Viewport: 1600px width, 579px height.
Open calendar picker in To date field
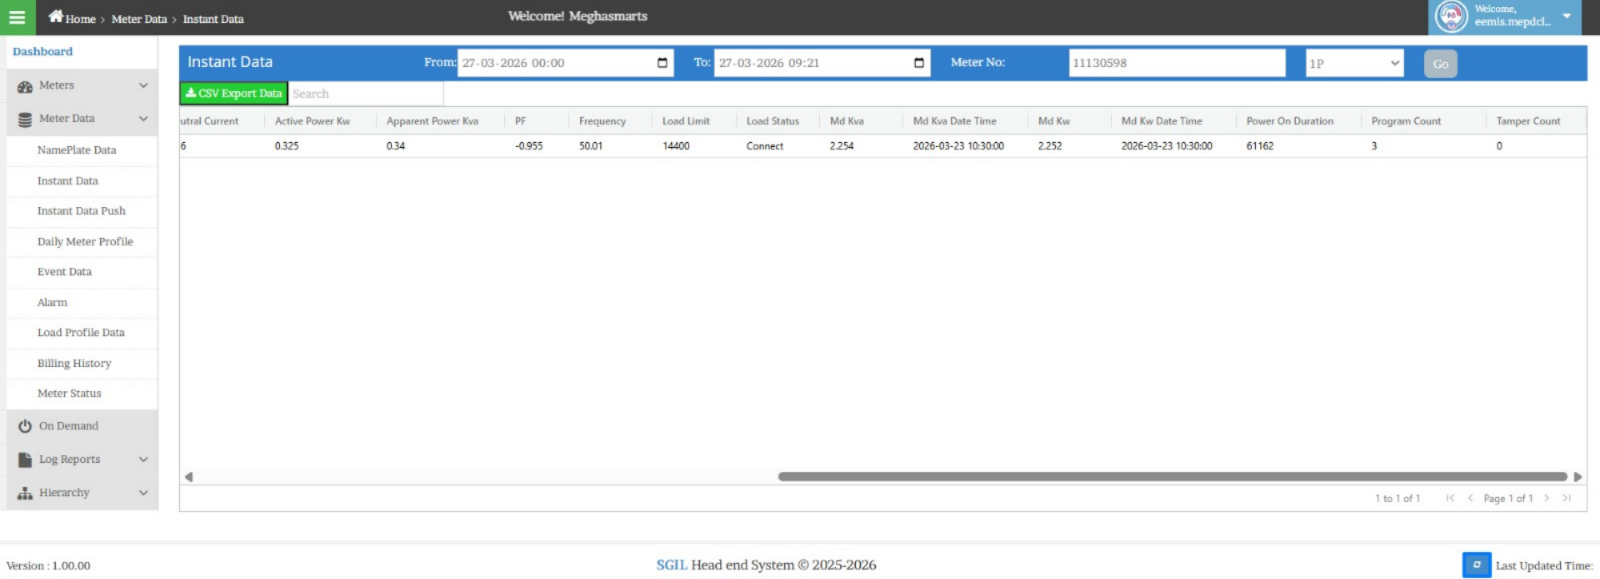pyautogui.click(x=919, y=63)
